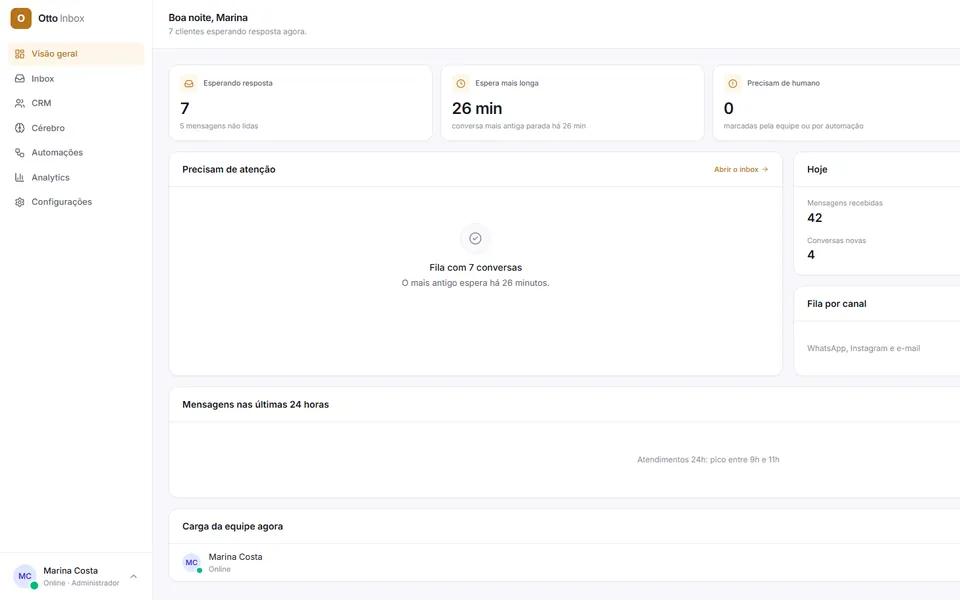960x600 pixels.
Task: Click the text Atendimentos 24h: pico entre 9h e 11h
Action: [708, 460]
